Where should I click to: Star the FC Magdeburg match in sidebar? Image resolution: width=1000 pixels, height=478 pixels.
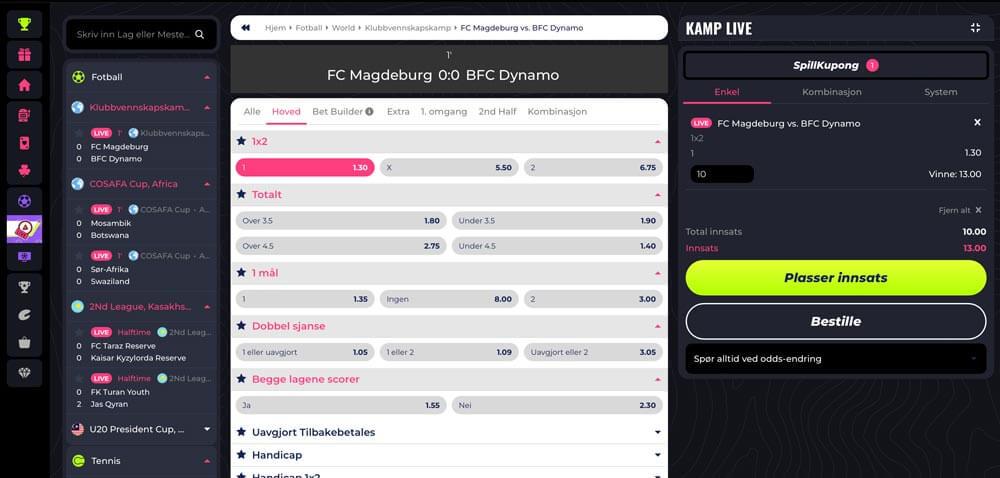[79, 133]
